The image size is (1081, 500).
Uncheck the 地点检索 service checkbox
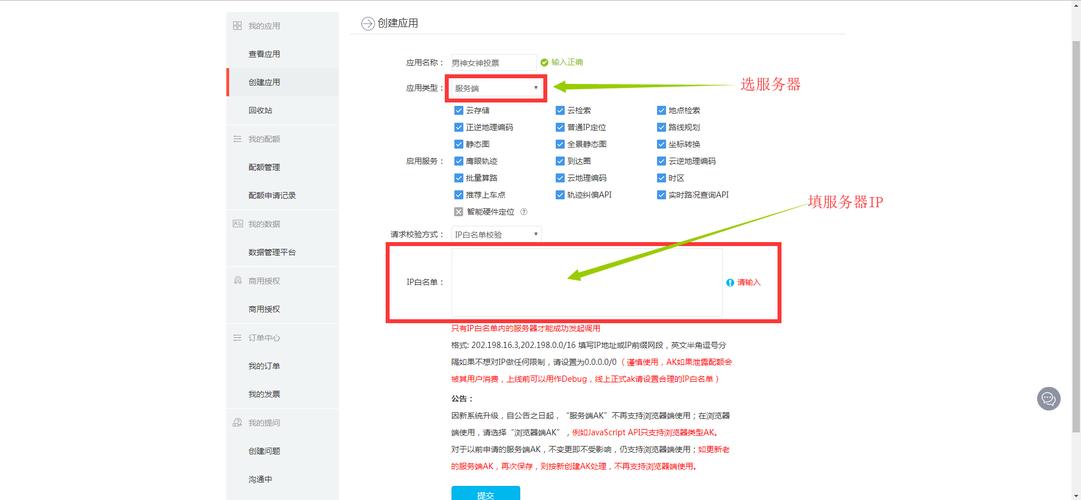(x=662, y=110)
